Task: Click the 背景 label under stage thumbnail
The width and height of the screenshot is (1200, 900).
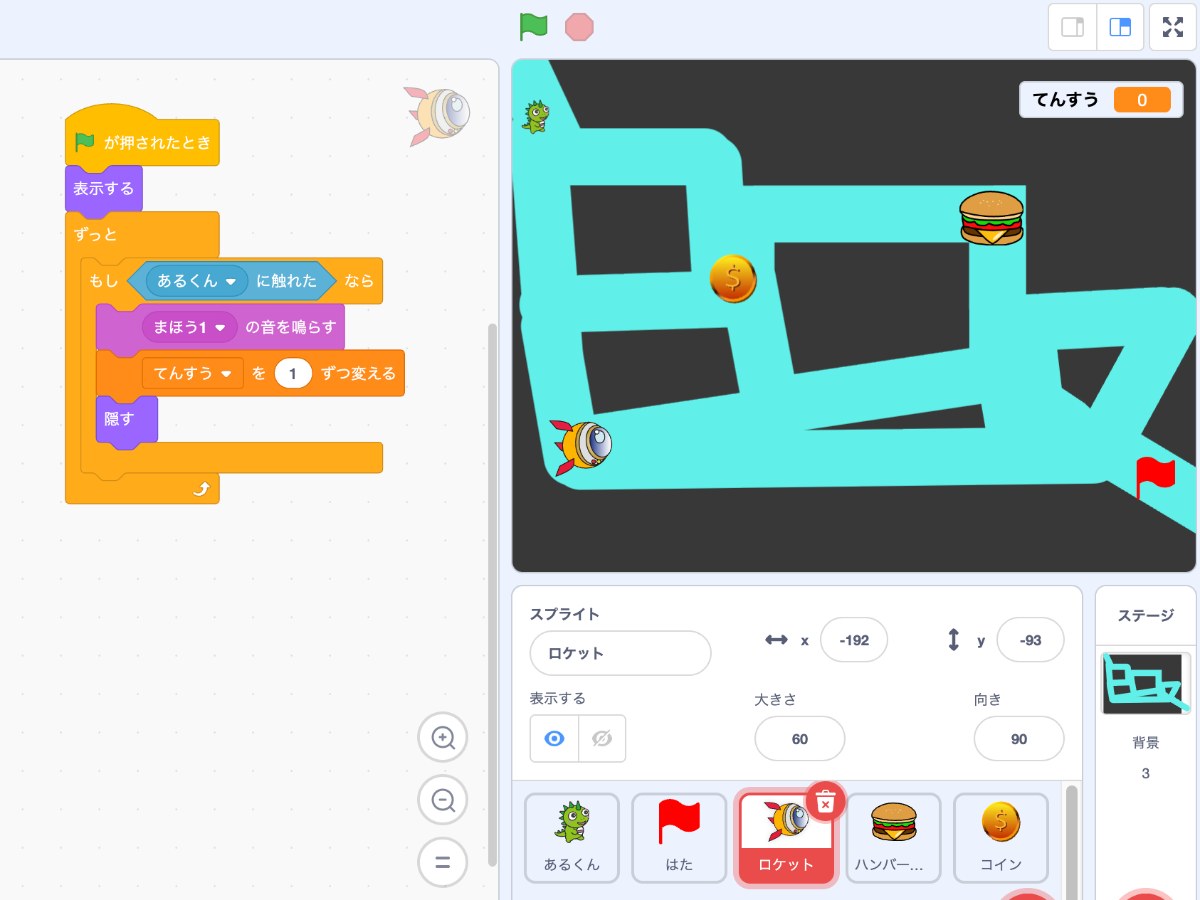Action: (x=1146, y=742)
